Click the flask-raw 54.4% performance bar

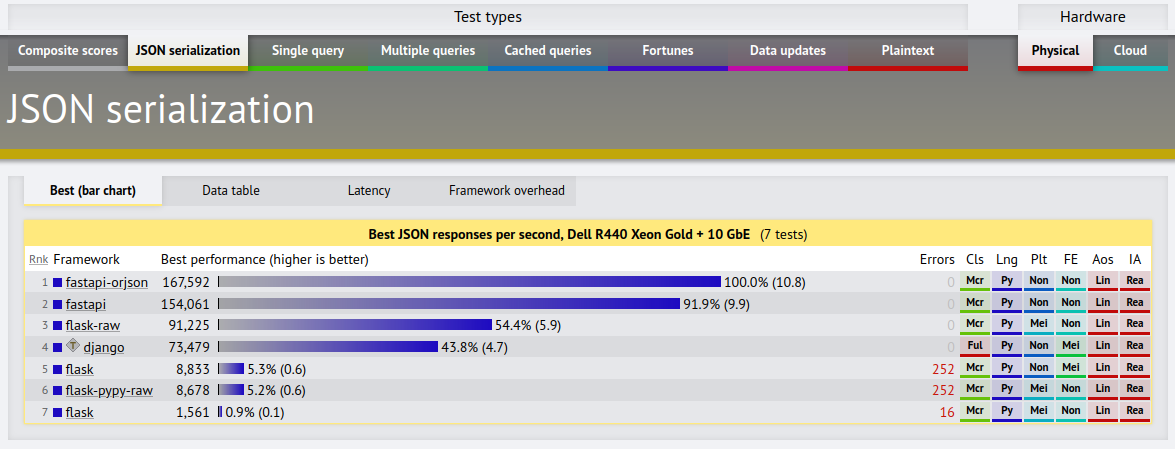click(355, 326)
